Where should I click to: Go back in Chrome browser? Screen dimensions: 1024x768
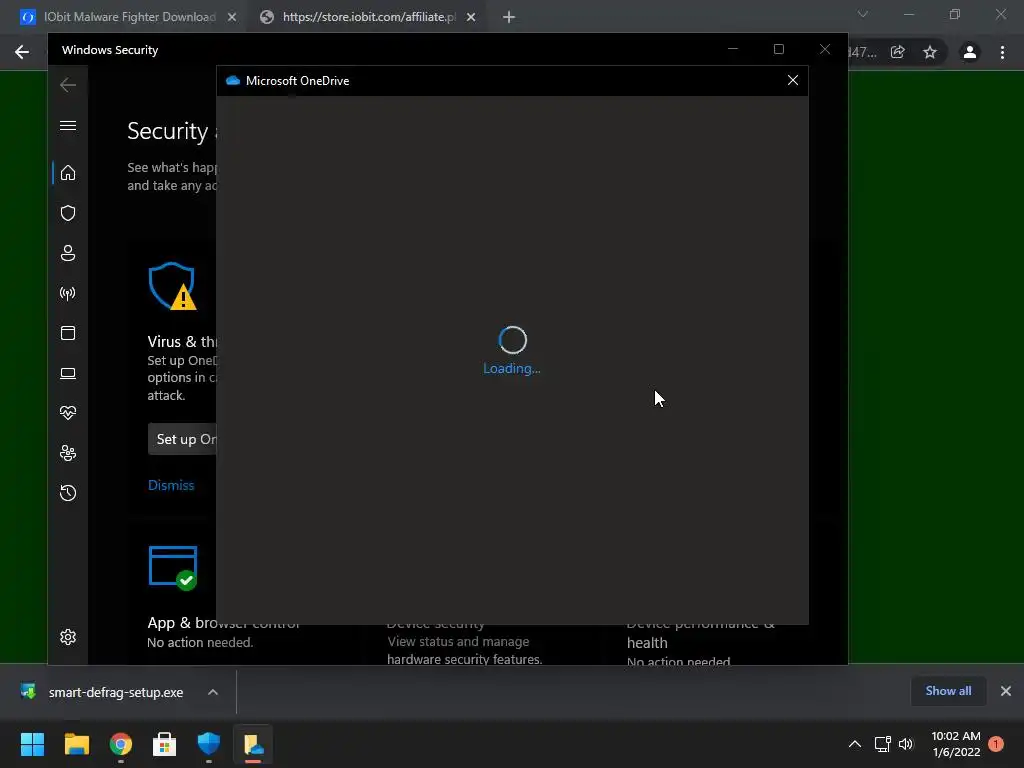click(x=22, y=52)
